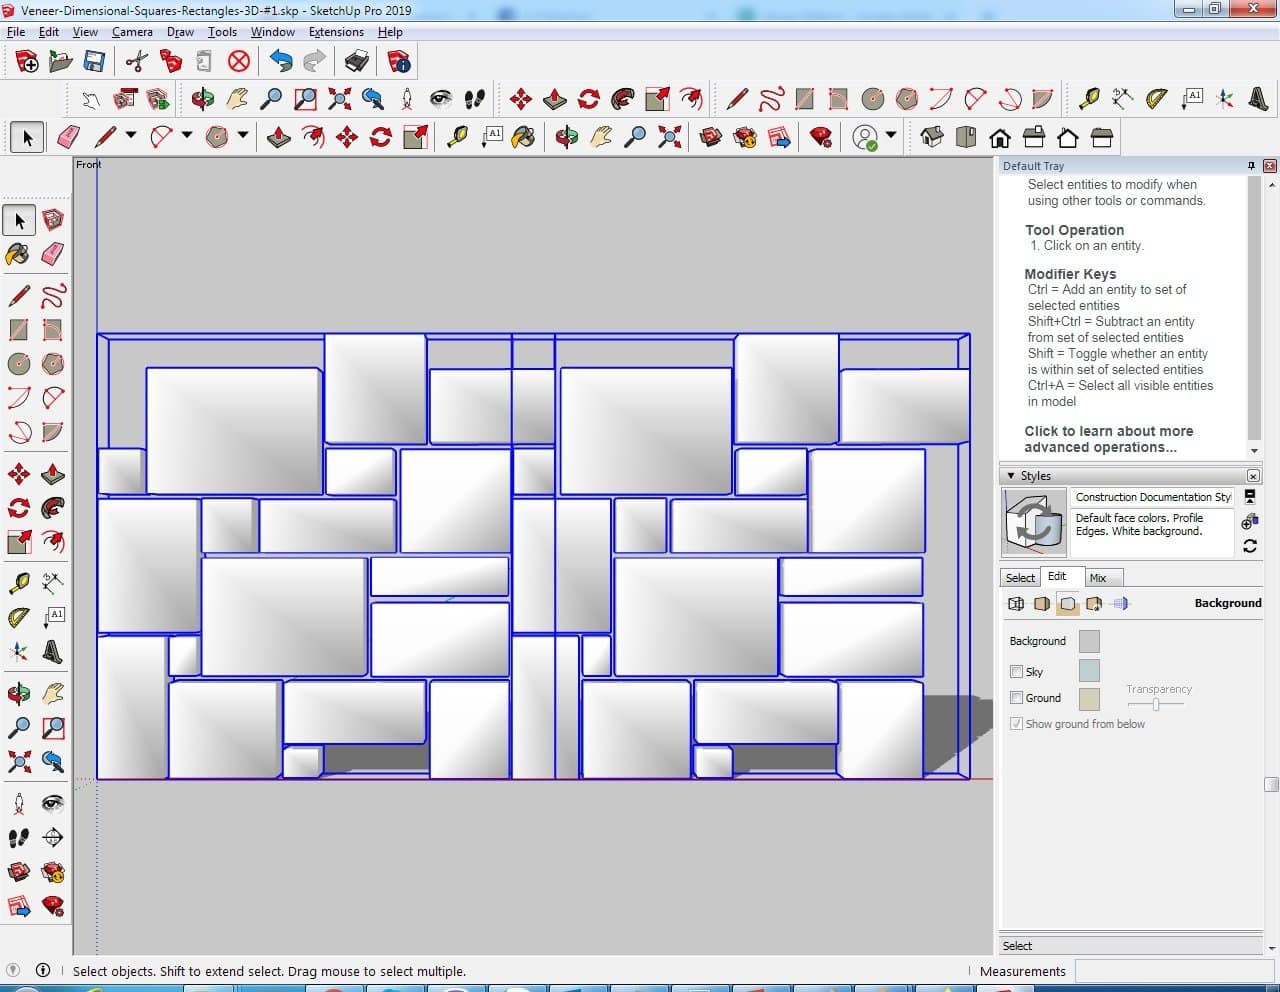This screenshot has width=1280, height=992.
Task: Click the Undo arrow icon
Action: click(281, 62)
